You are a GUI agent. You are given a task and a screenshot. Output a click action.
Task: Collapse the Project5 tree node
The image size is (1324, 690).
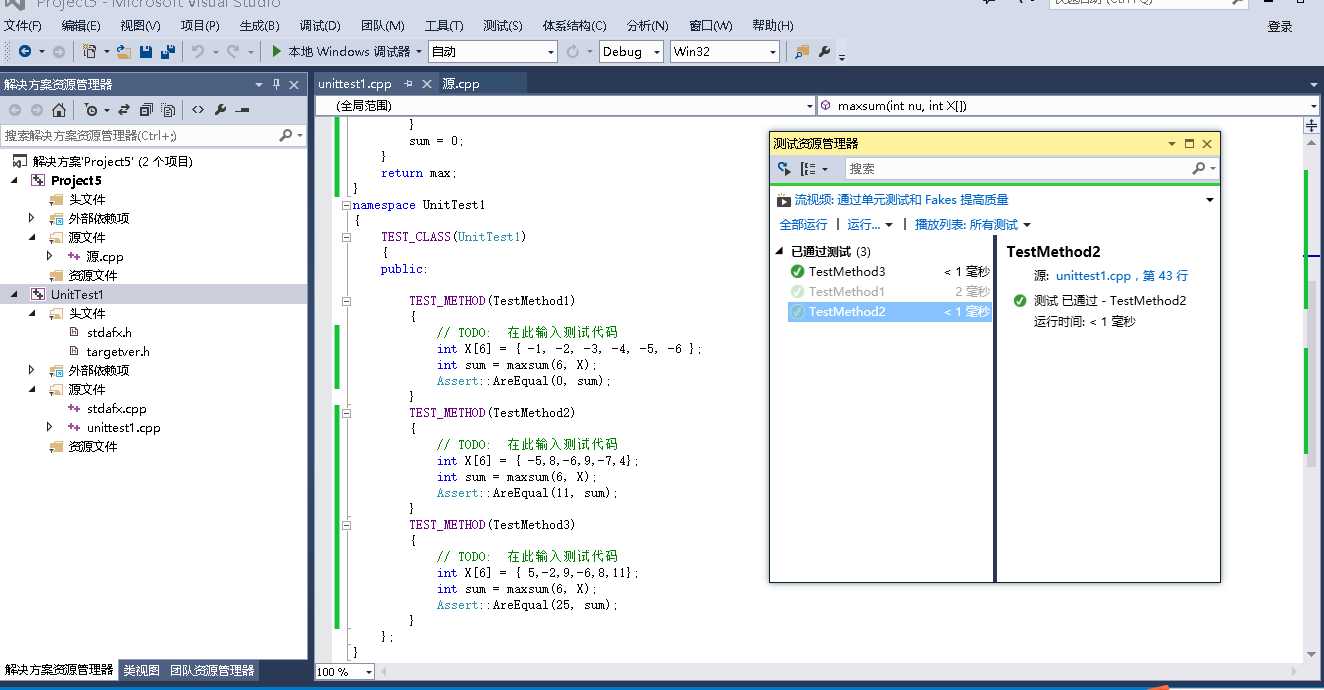coord(15,180)
